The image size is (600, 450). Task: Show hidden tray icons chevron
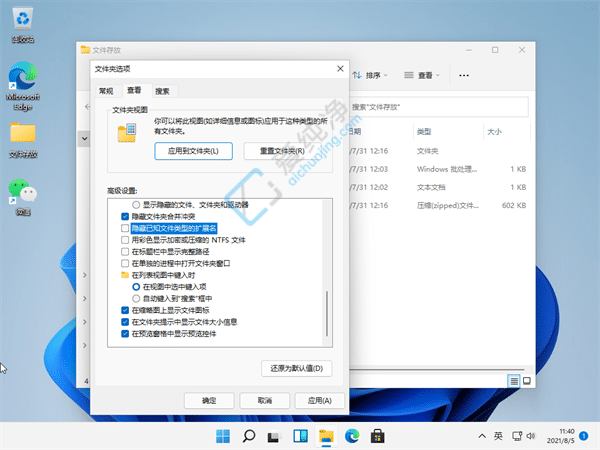point(482,436)
